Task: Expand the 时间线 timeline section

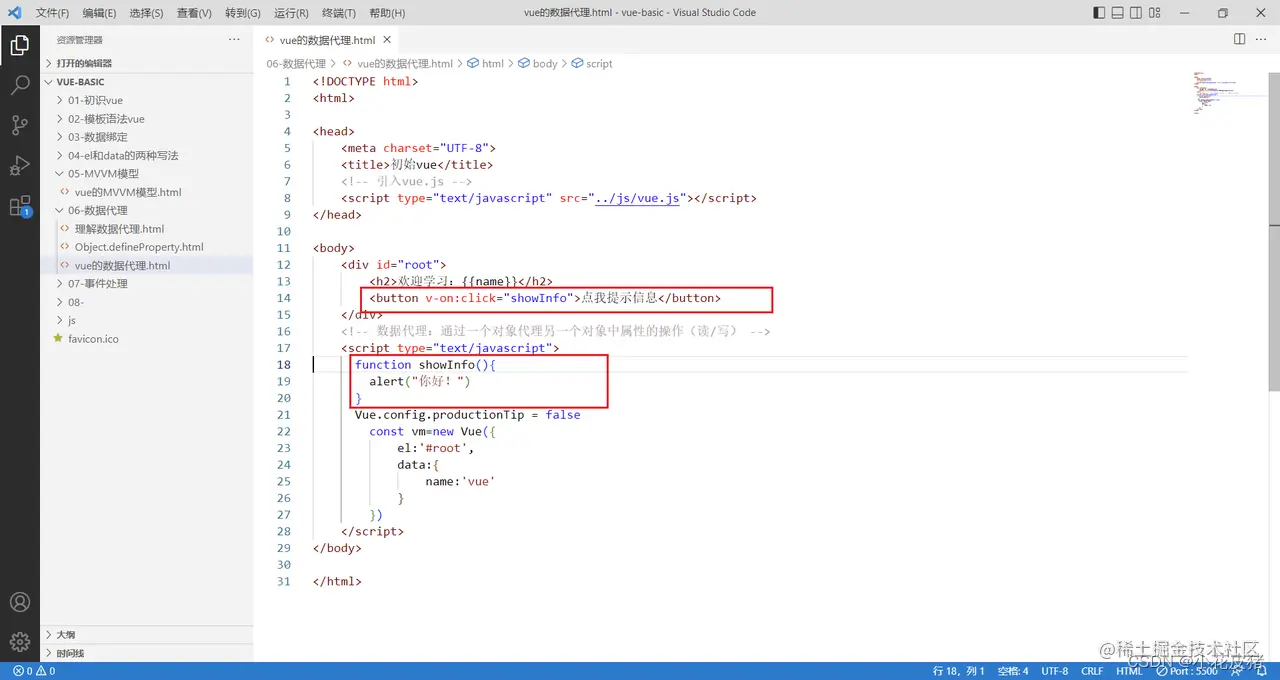Action: (x=146, y=653)
